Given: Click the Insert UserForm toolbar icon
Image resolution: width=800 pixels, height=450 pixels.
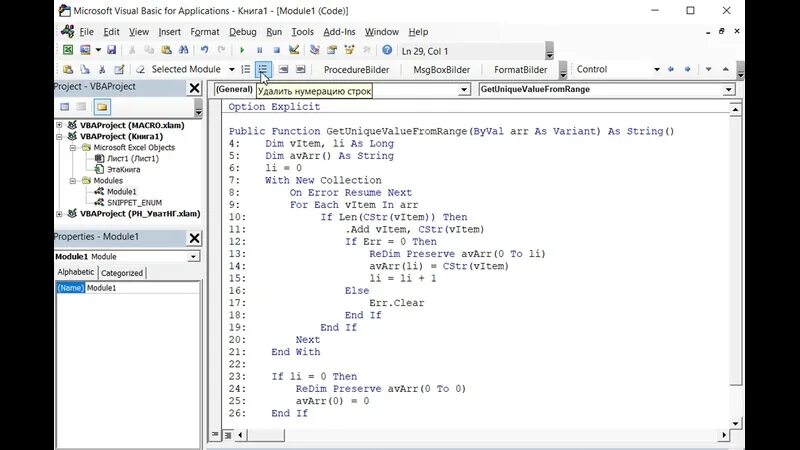Looking at the screenshot, I should pyautogui.click(x=85, y=50).
